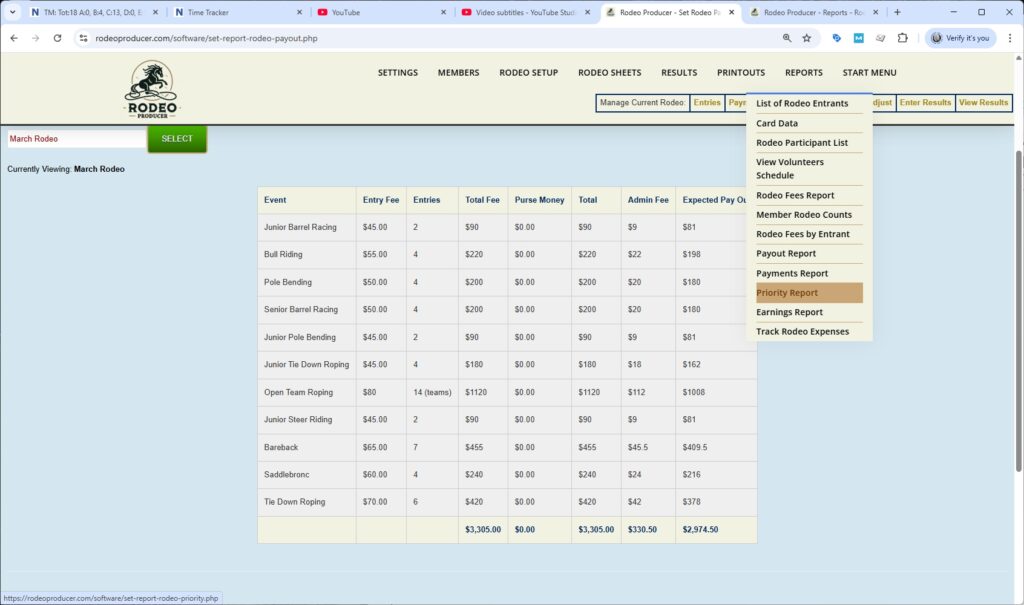The image size is (1024, 605).
Task: Click the browser back arrow
Action: pyautogui.click(x=15, y=37)
